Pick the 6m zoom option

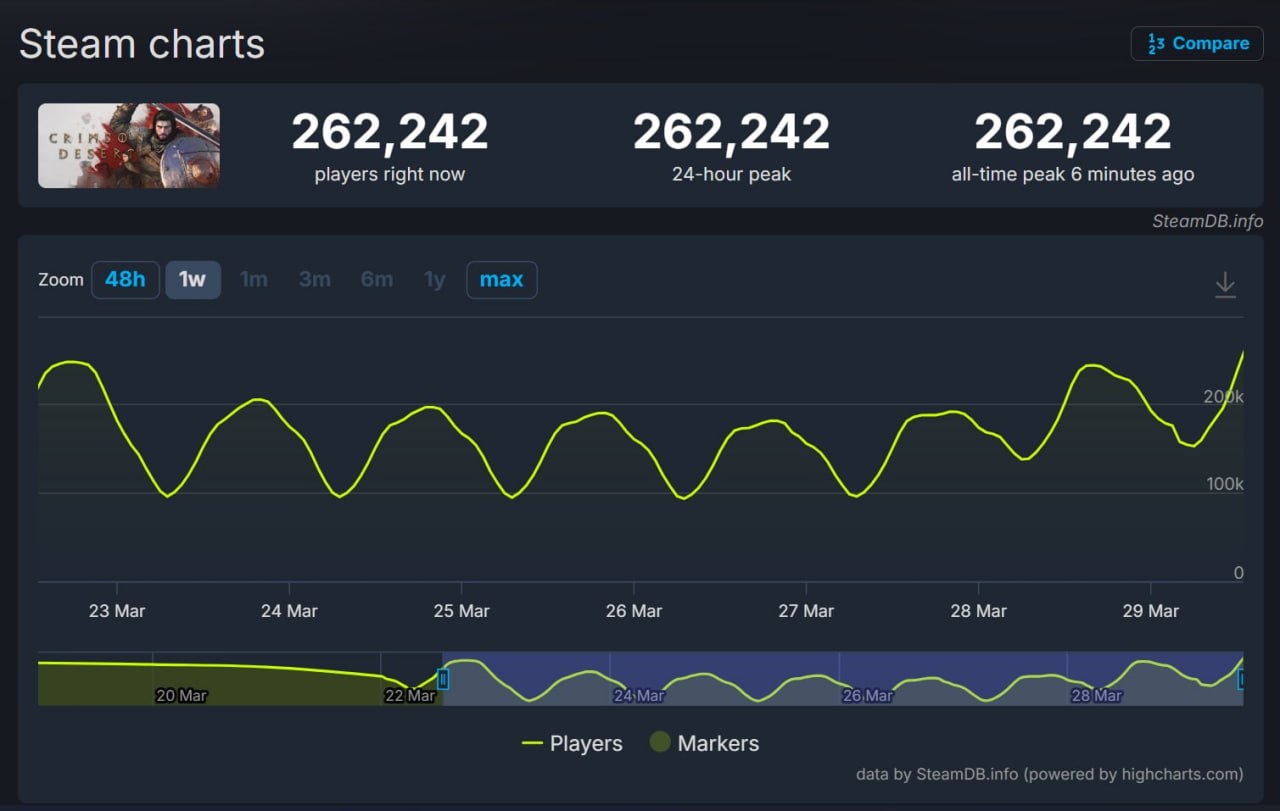click(376, 280)
